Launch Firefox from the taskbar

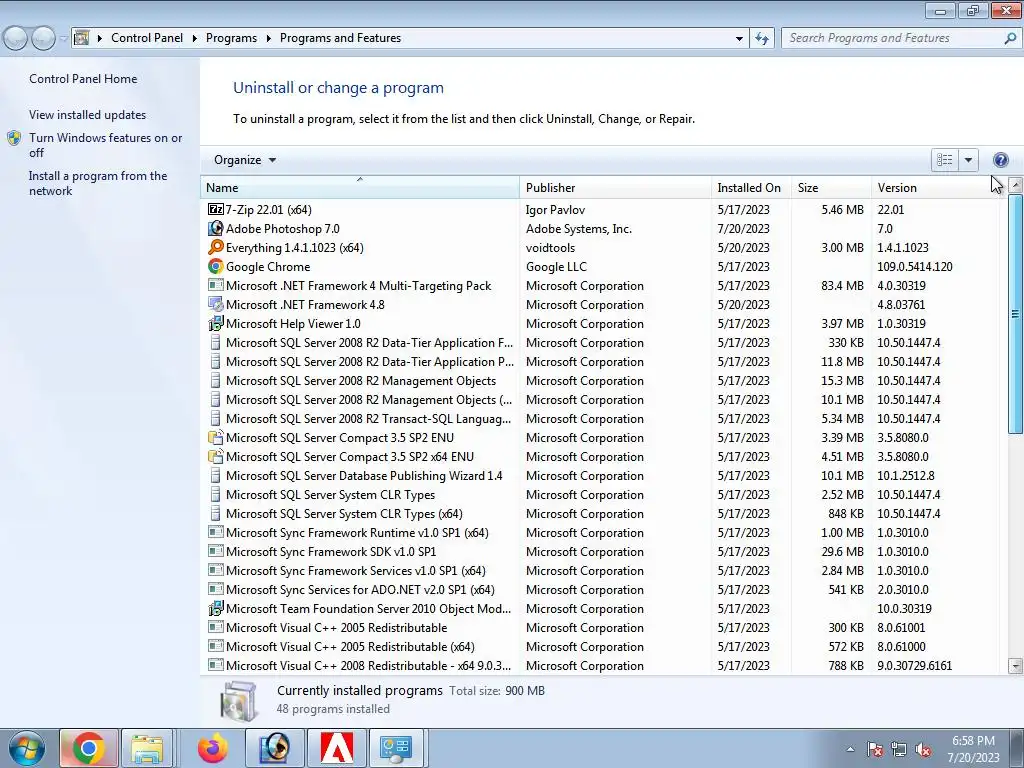tap(213, 748)
